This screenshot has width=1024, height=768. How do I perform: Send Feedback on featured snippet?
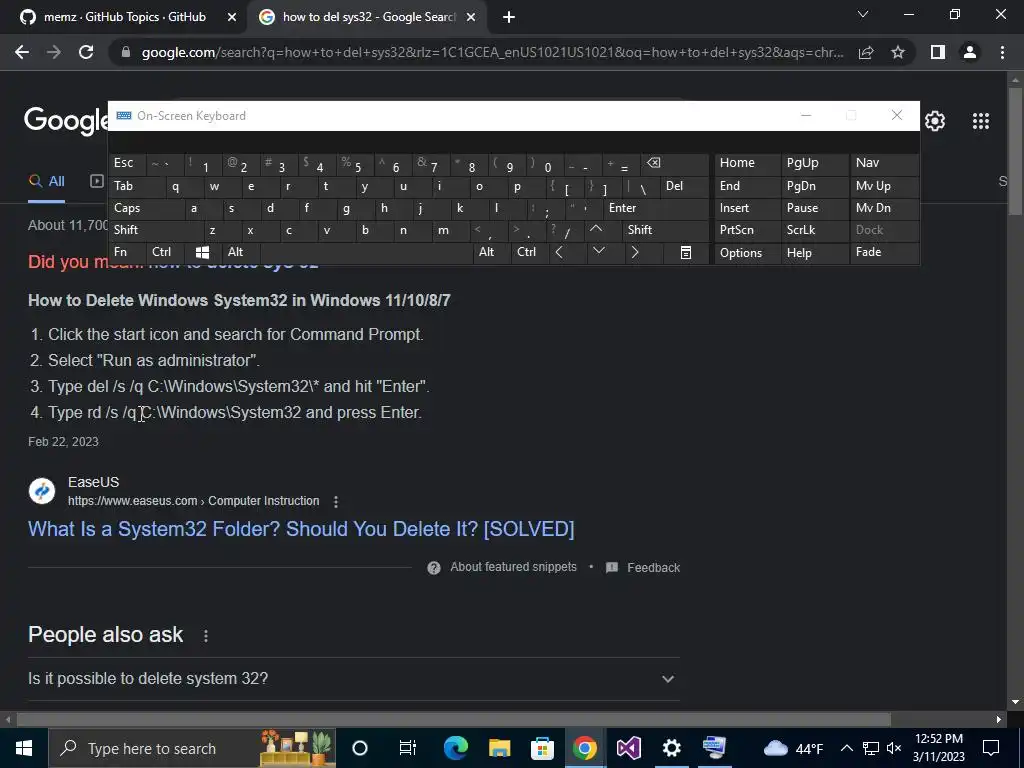pyautogui.click(x=643, y=568)
